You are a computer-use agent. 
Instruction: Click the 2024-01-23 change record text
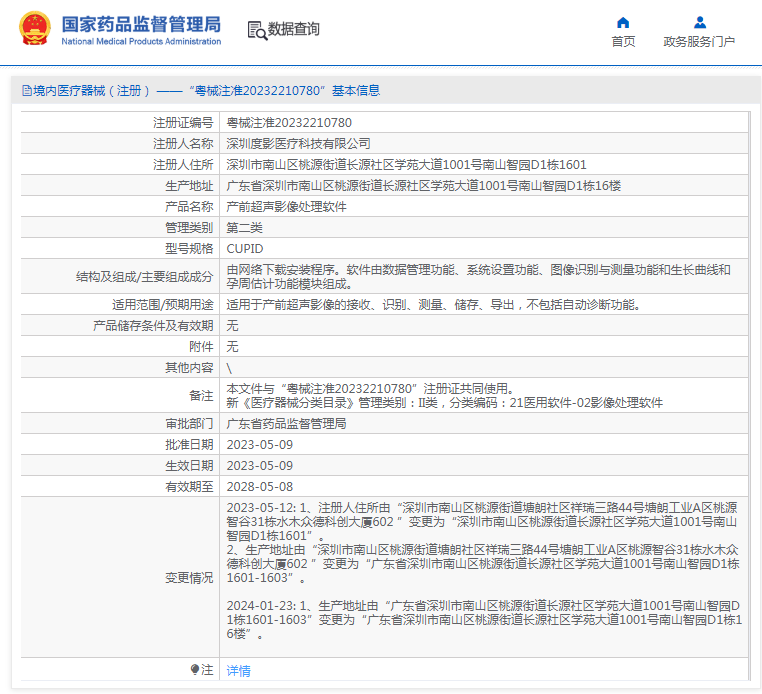point(484,620)
